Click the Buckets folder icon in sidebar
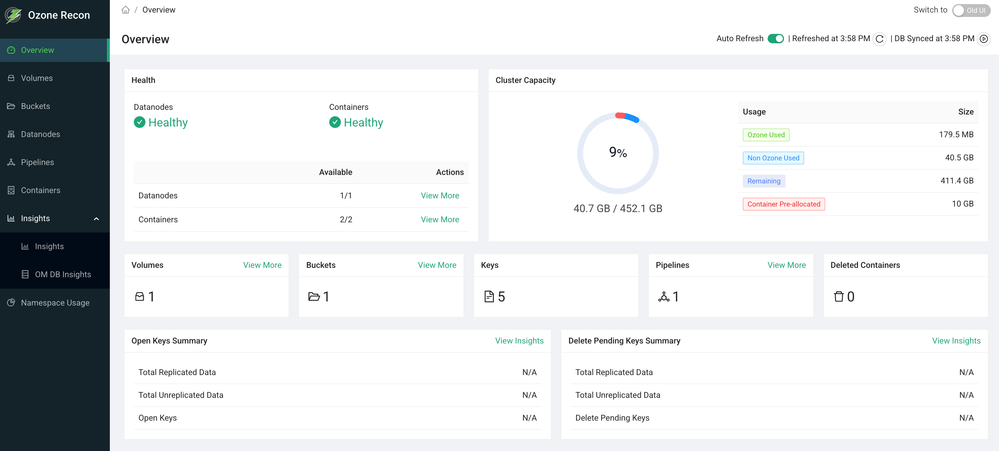Screen dimensions: 999x451 pos(11,106)
